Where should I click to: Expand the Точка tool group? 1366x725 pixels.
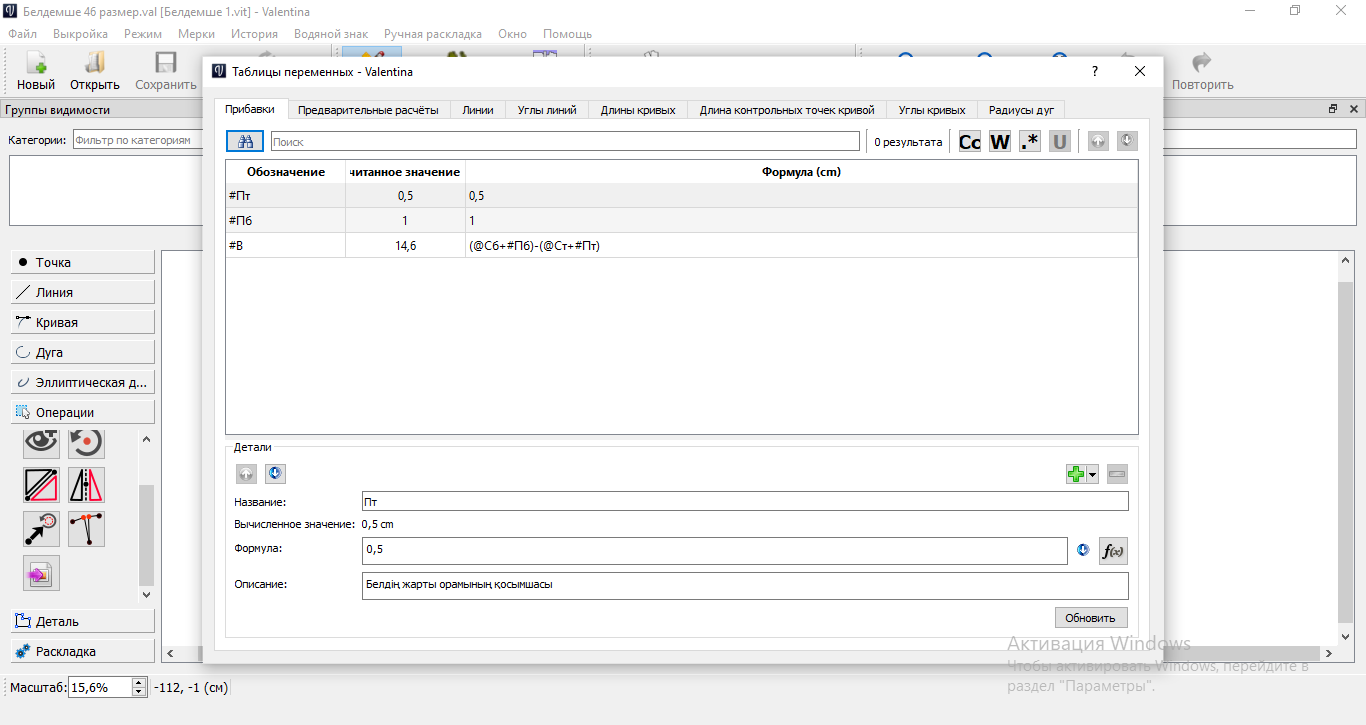83,262
